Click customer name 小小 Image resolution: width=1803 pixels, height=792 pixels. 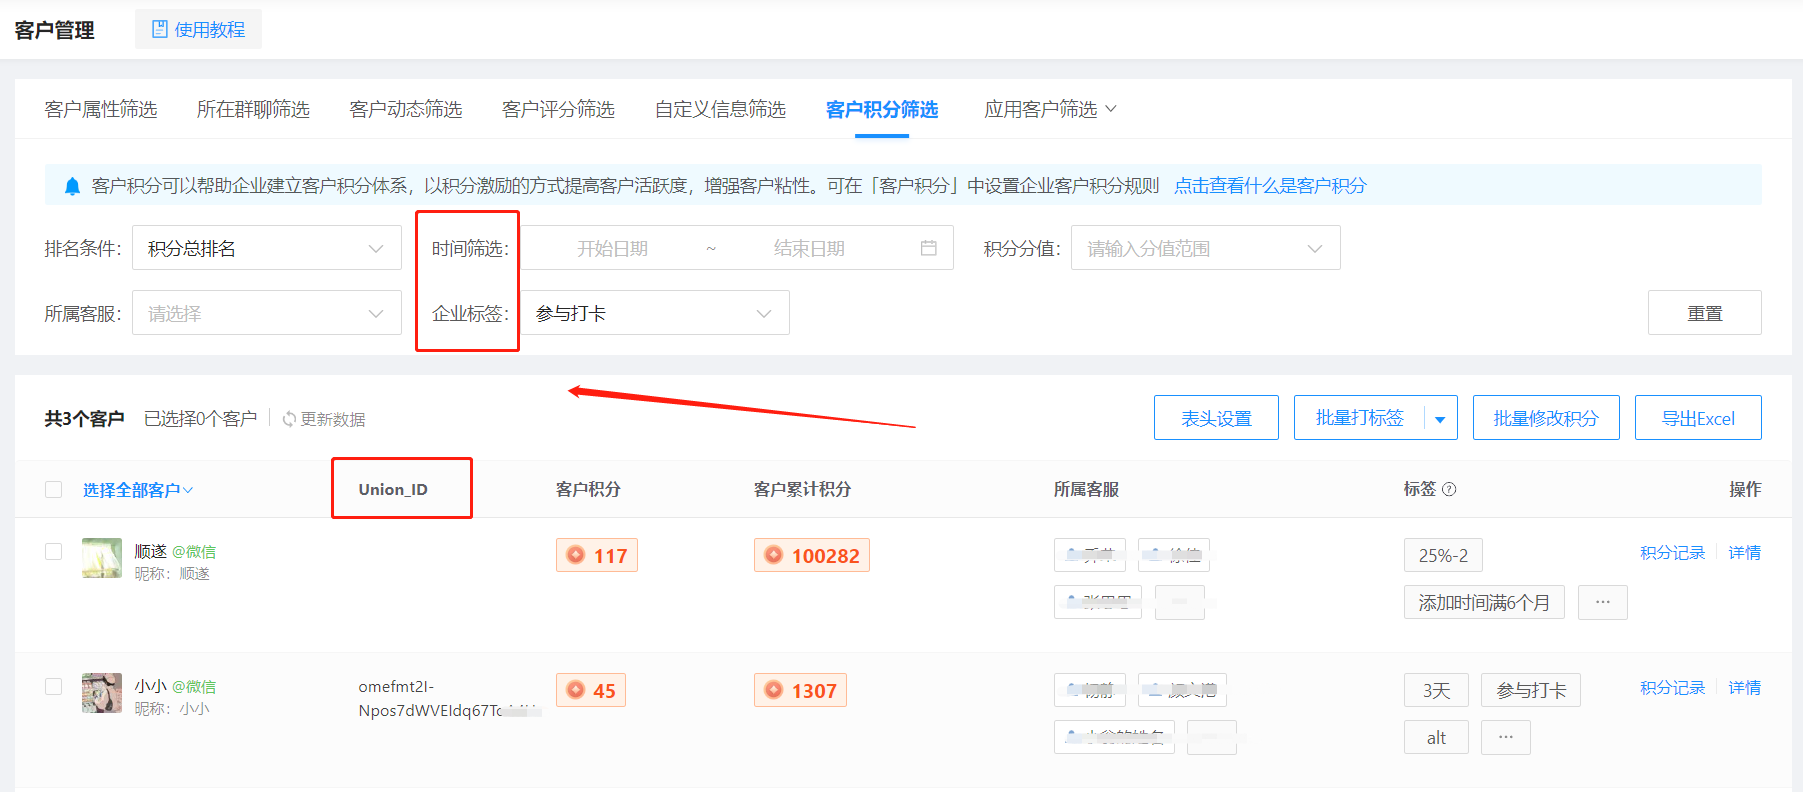coord(151,686)
